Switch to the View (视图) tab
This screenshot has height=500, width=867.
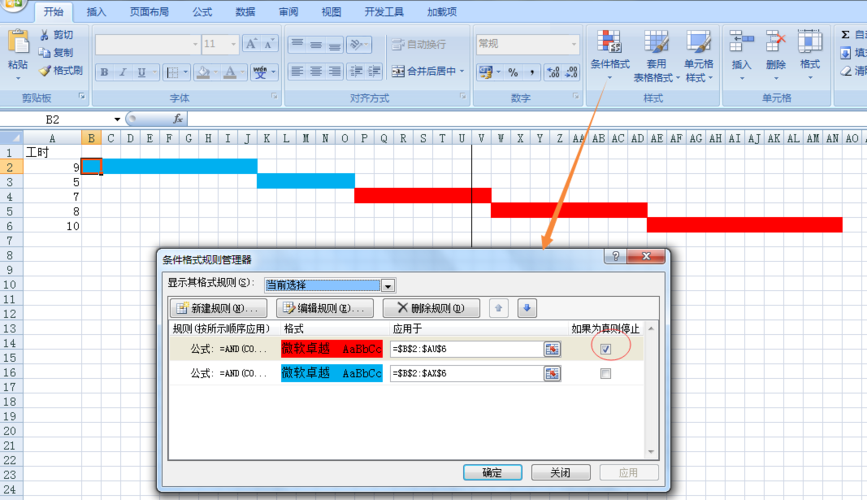[x=331, y=12]
